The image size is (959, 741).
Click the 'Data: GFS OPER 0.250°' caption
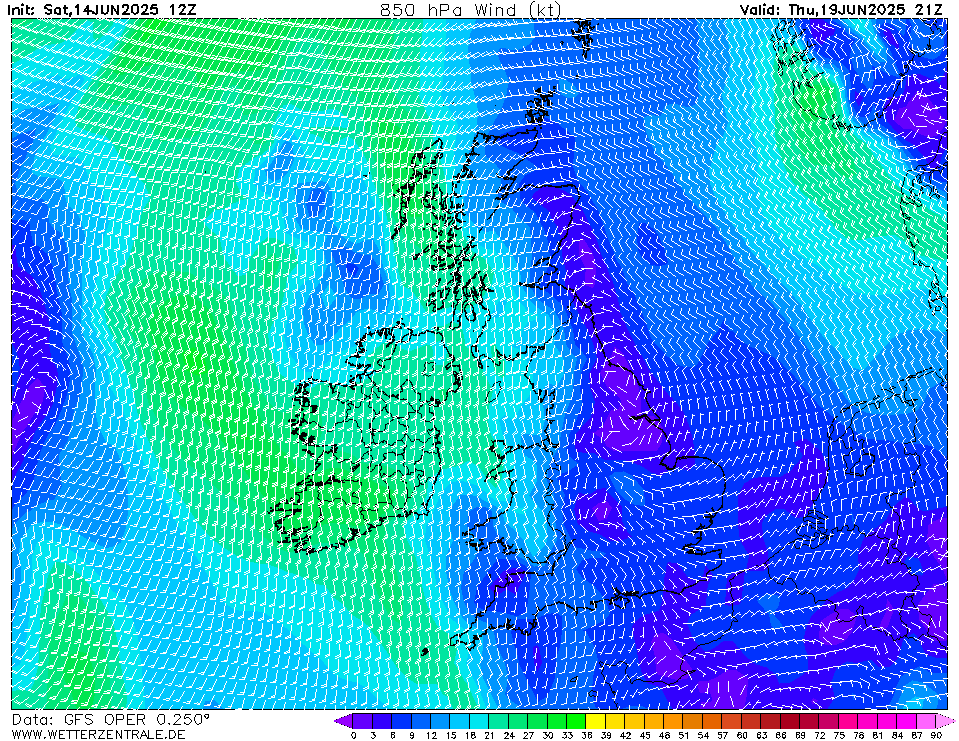coord(111,720)
